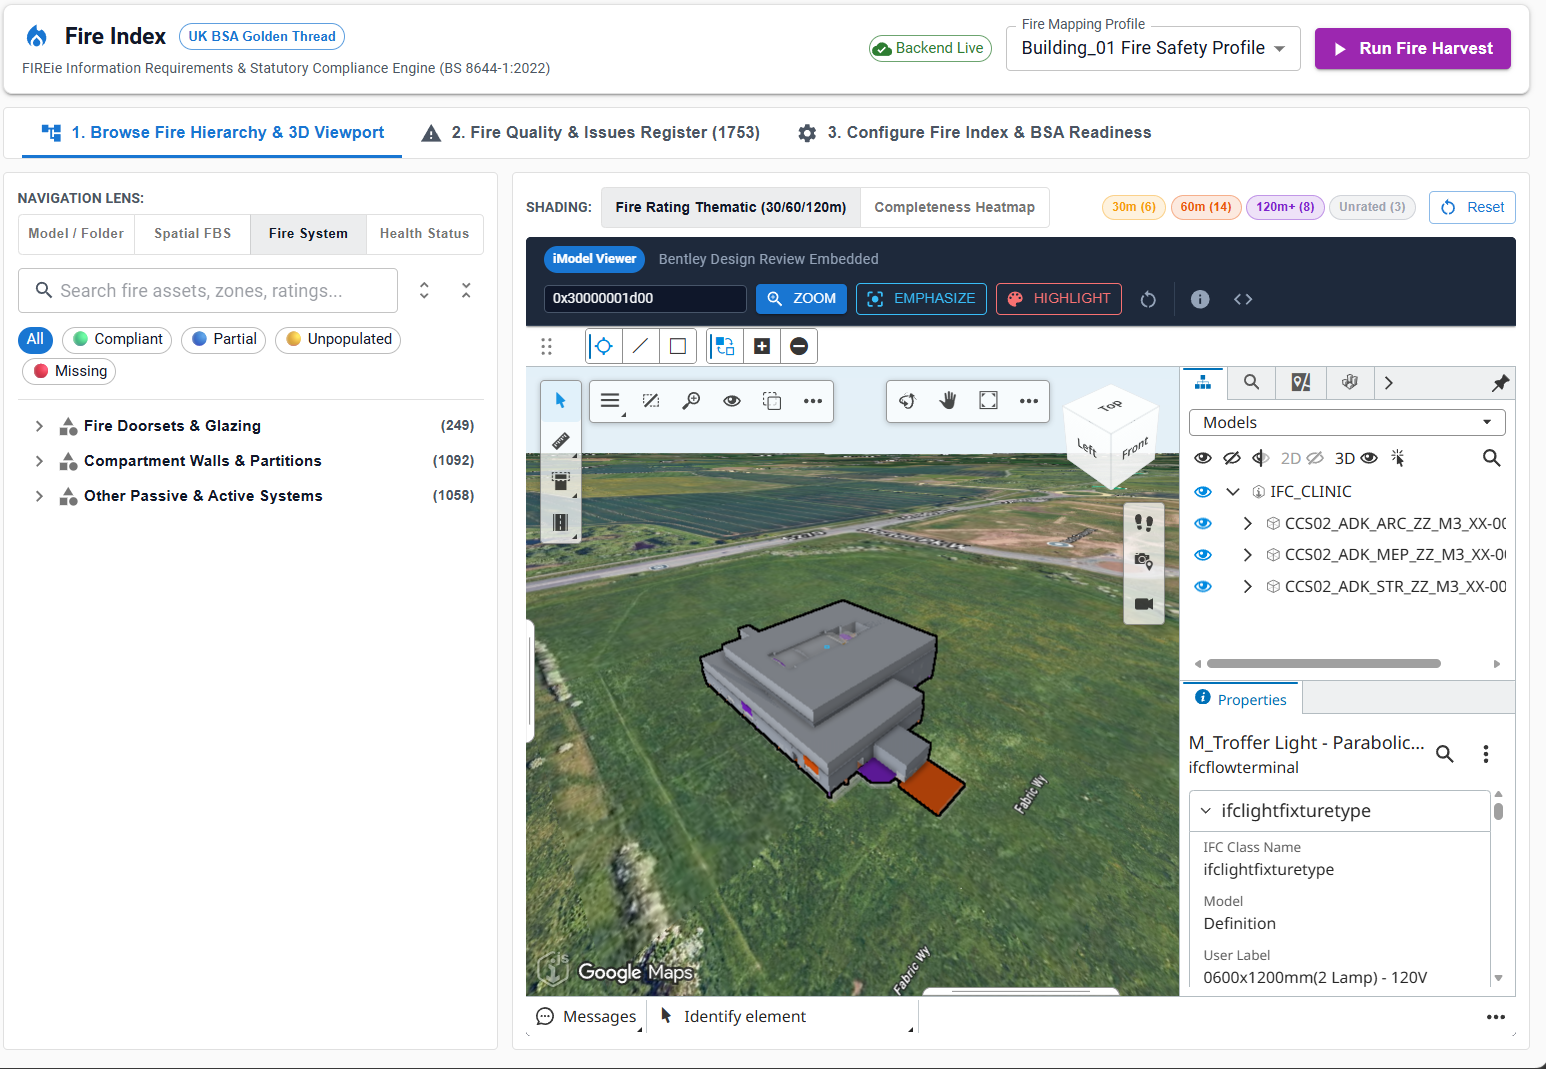Image resolution: width=1546 pixels, height=1069 pixels.
Task: Filter by Compliant status chip
Action: coord(117,340)
